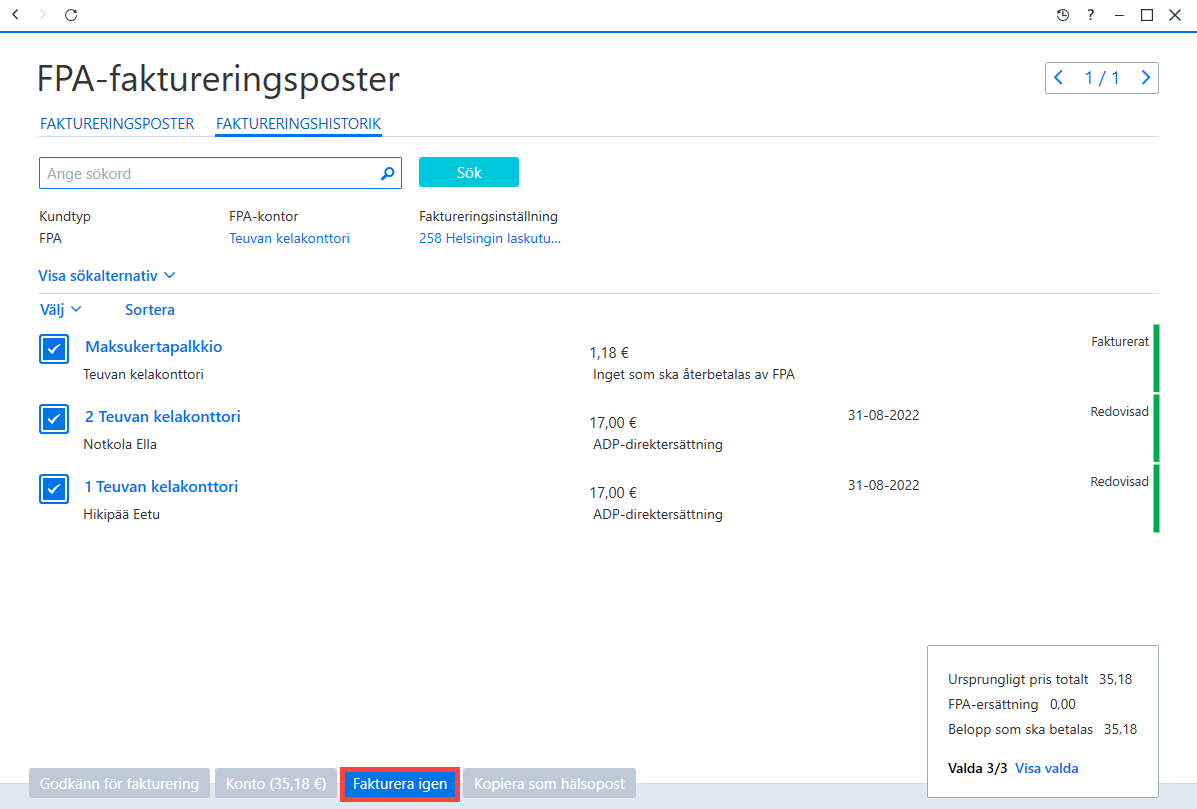1197x809 pixels.
Task: Open the 258 Helsingin laskutu... setting selector
Action: tap(489, 238)
